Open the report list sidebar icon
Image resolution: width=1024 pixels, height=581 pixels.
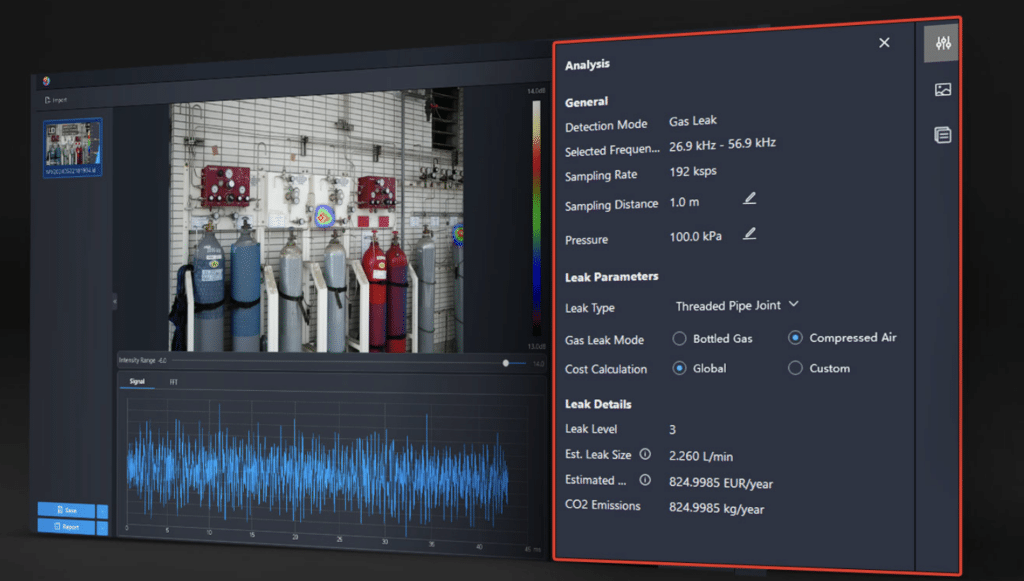[x=942, y=135]
